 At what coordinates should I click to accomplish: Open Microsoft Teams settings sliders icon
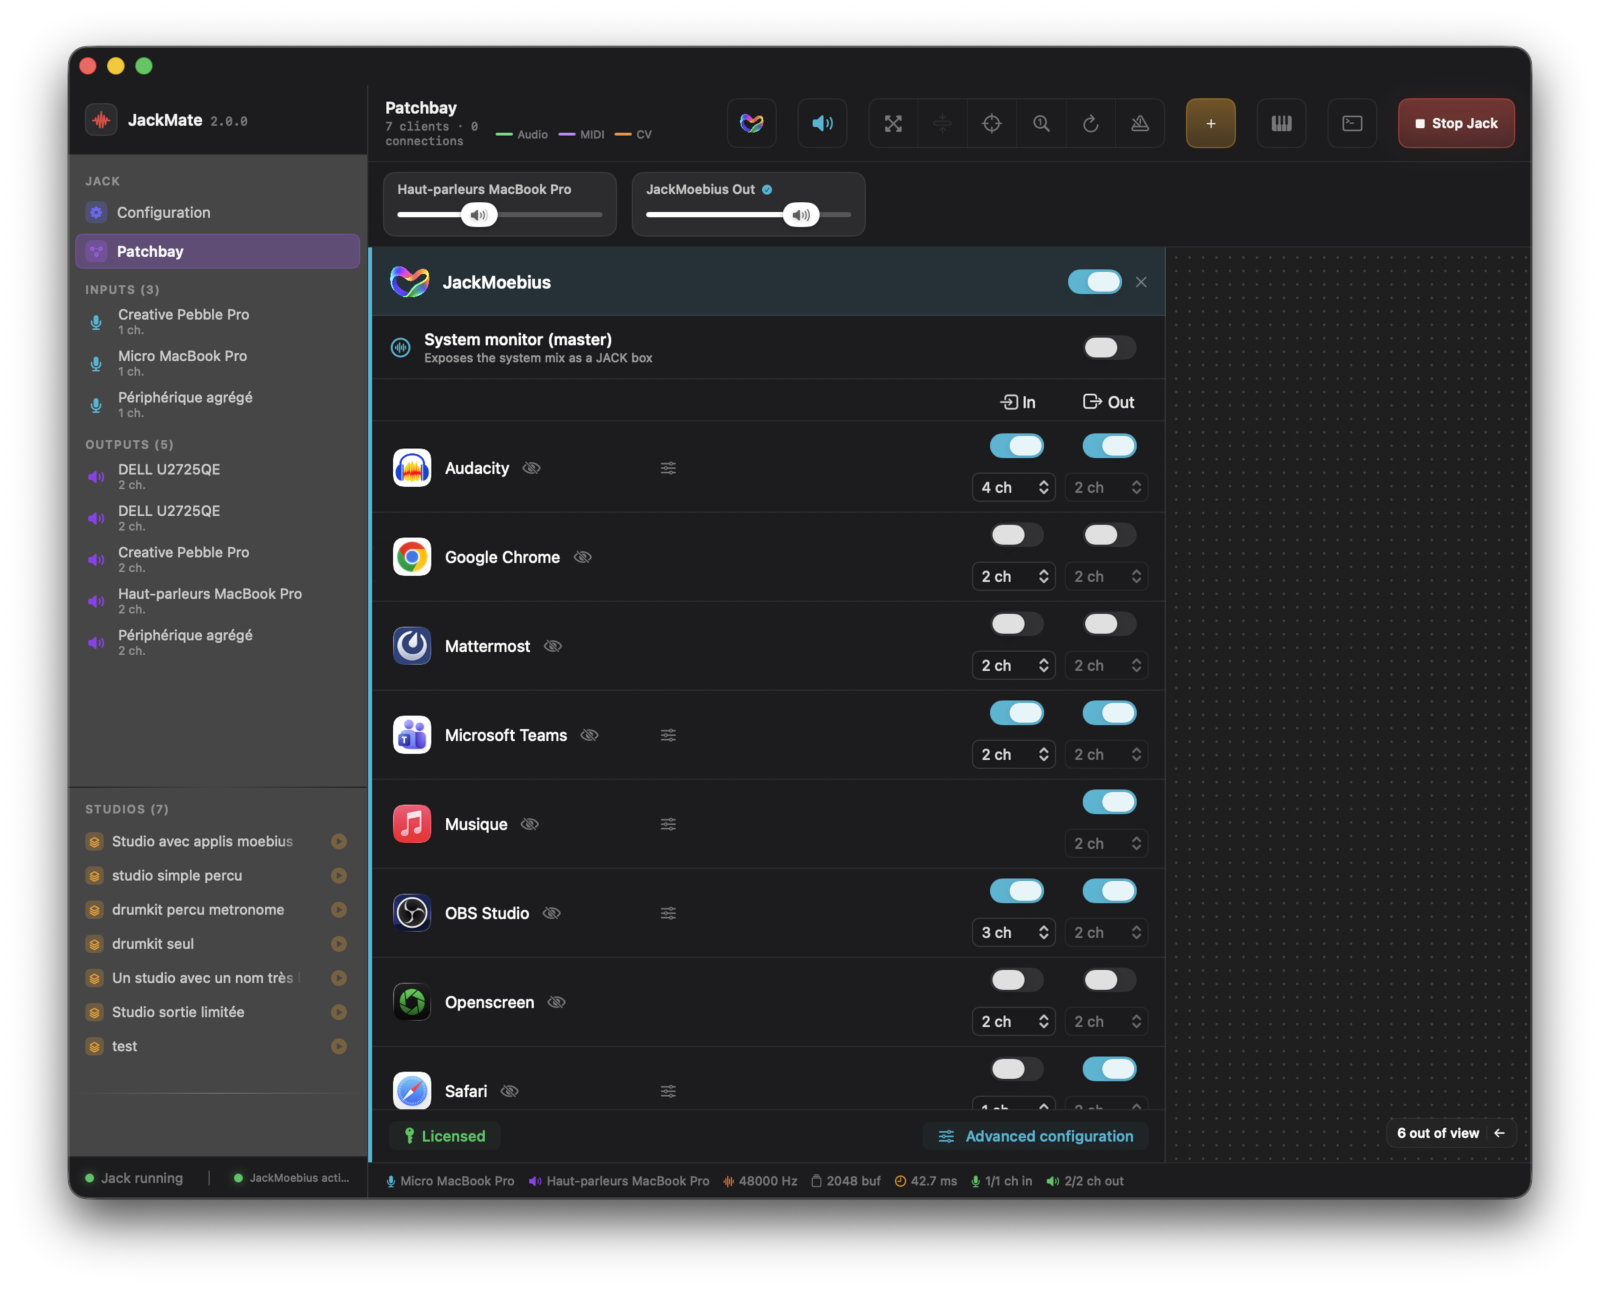668,735
